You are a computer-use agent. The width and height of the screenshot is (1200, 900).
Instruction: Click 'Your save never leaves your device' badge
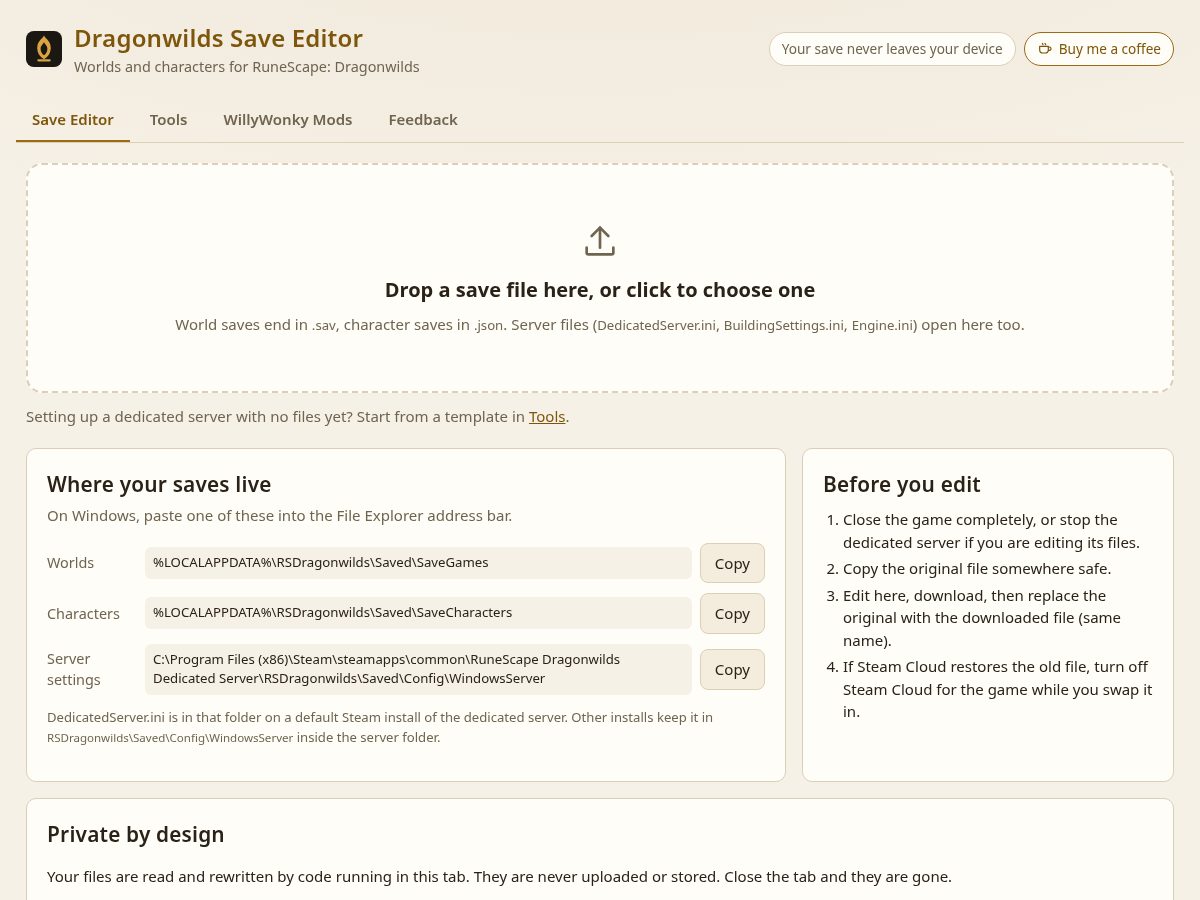point(892,49)
